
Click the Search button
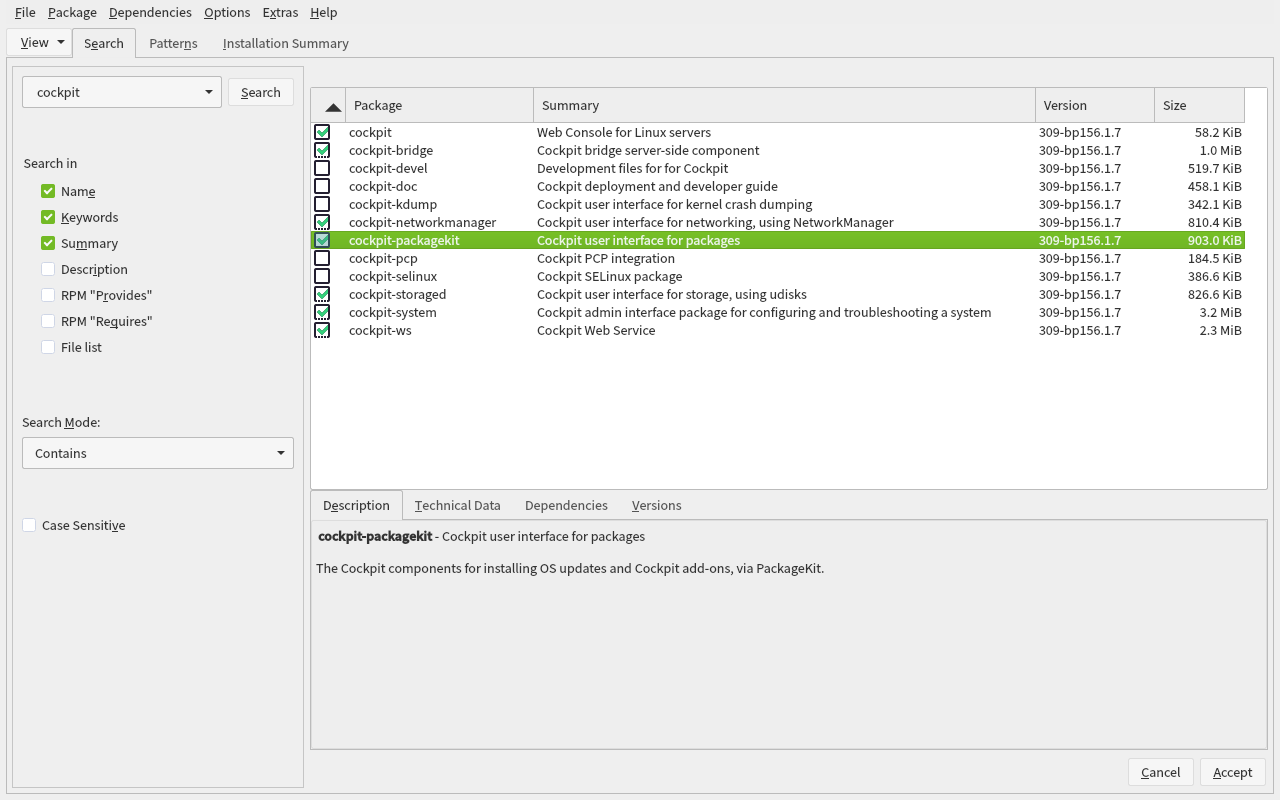(x=261, y=92)
